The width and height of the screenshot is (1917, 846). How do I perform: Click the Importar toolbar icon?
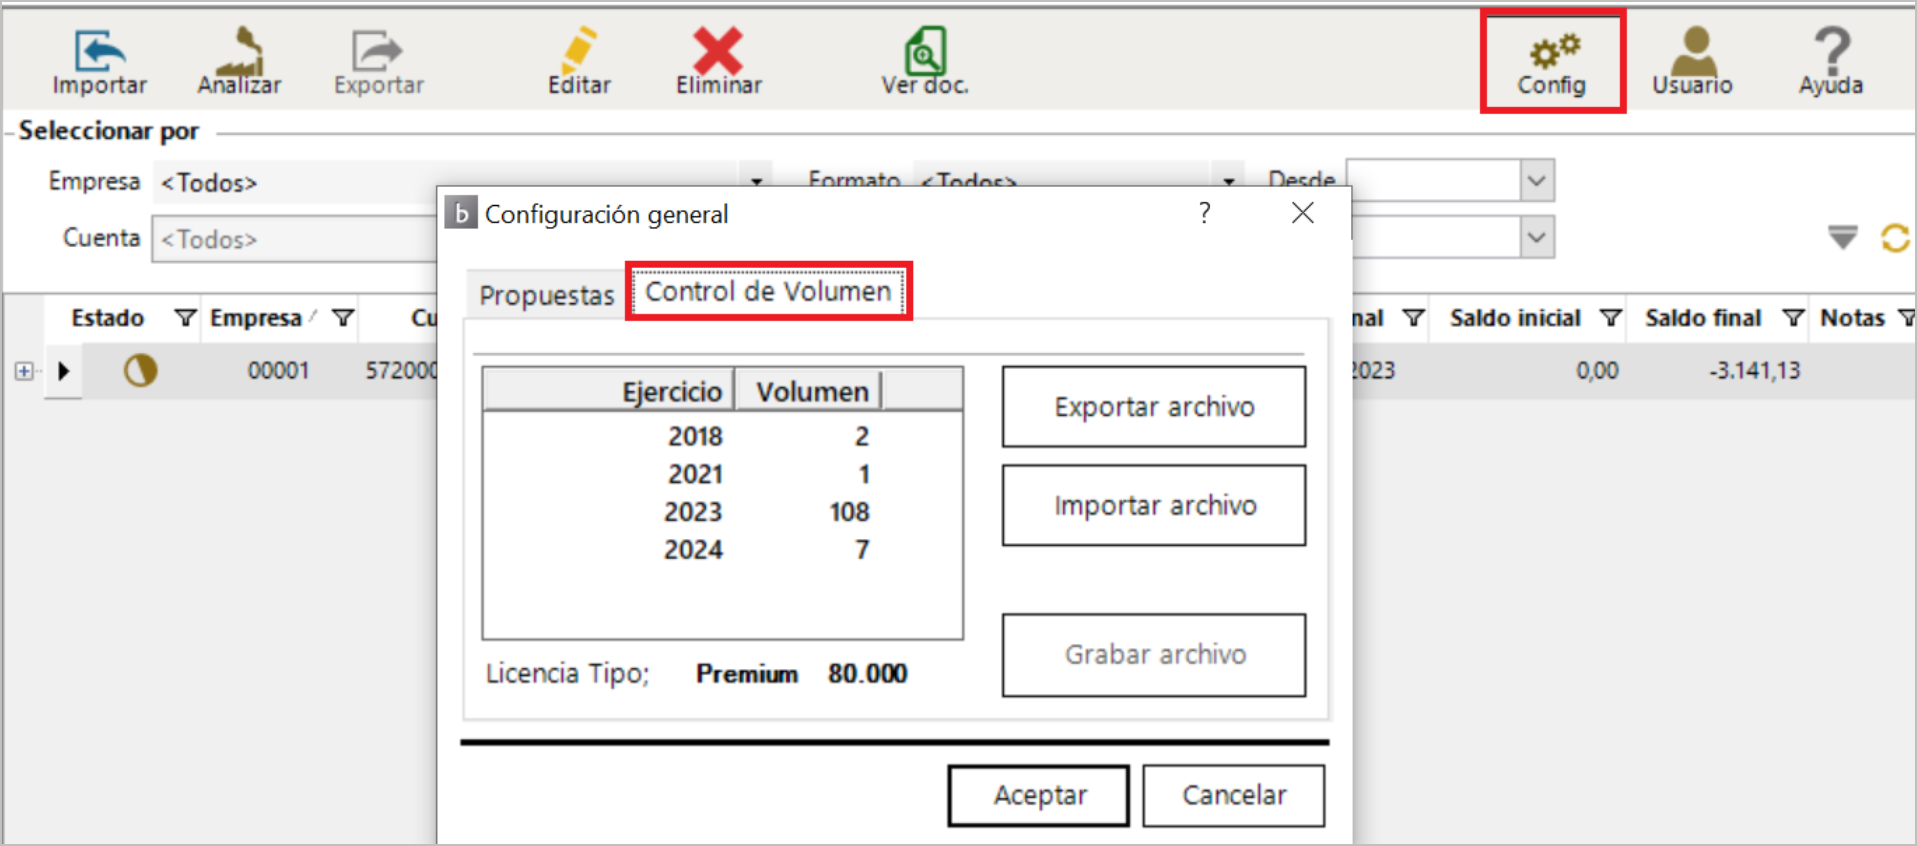tap(99, 62)
